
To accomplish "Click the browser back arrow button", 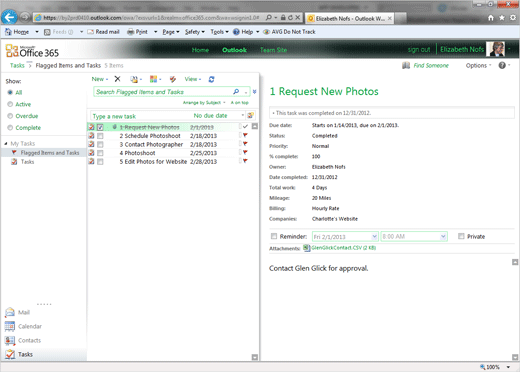I will click(x=9, y=17).
